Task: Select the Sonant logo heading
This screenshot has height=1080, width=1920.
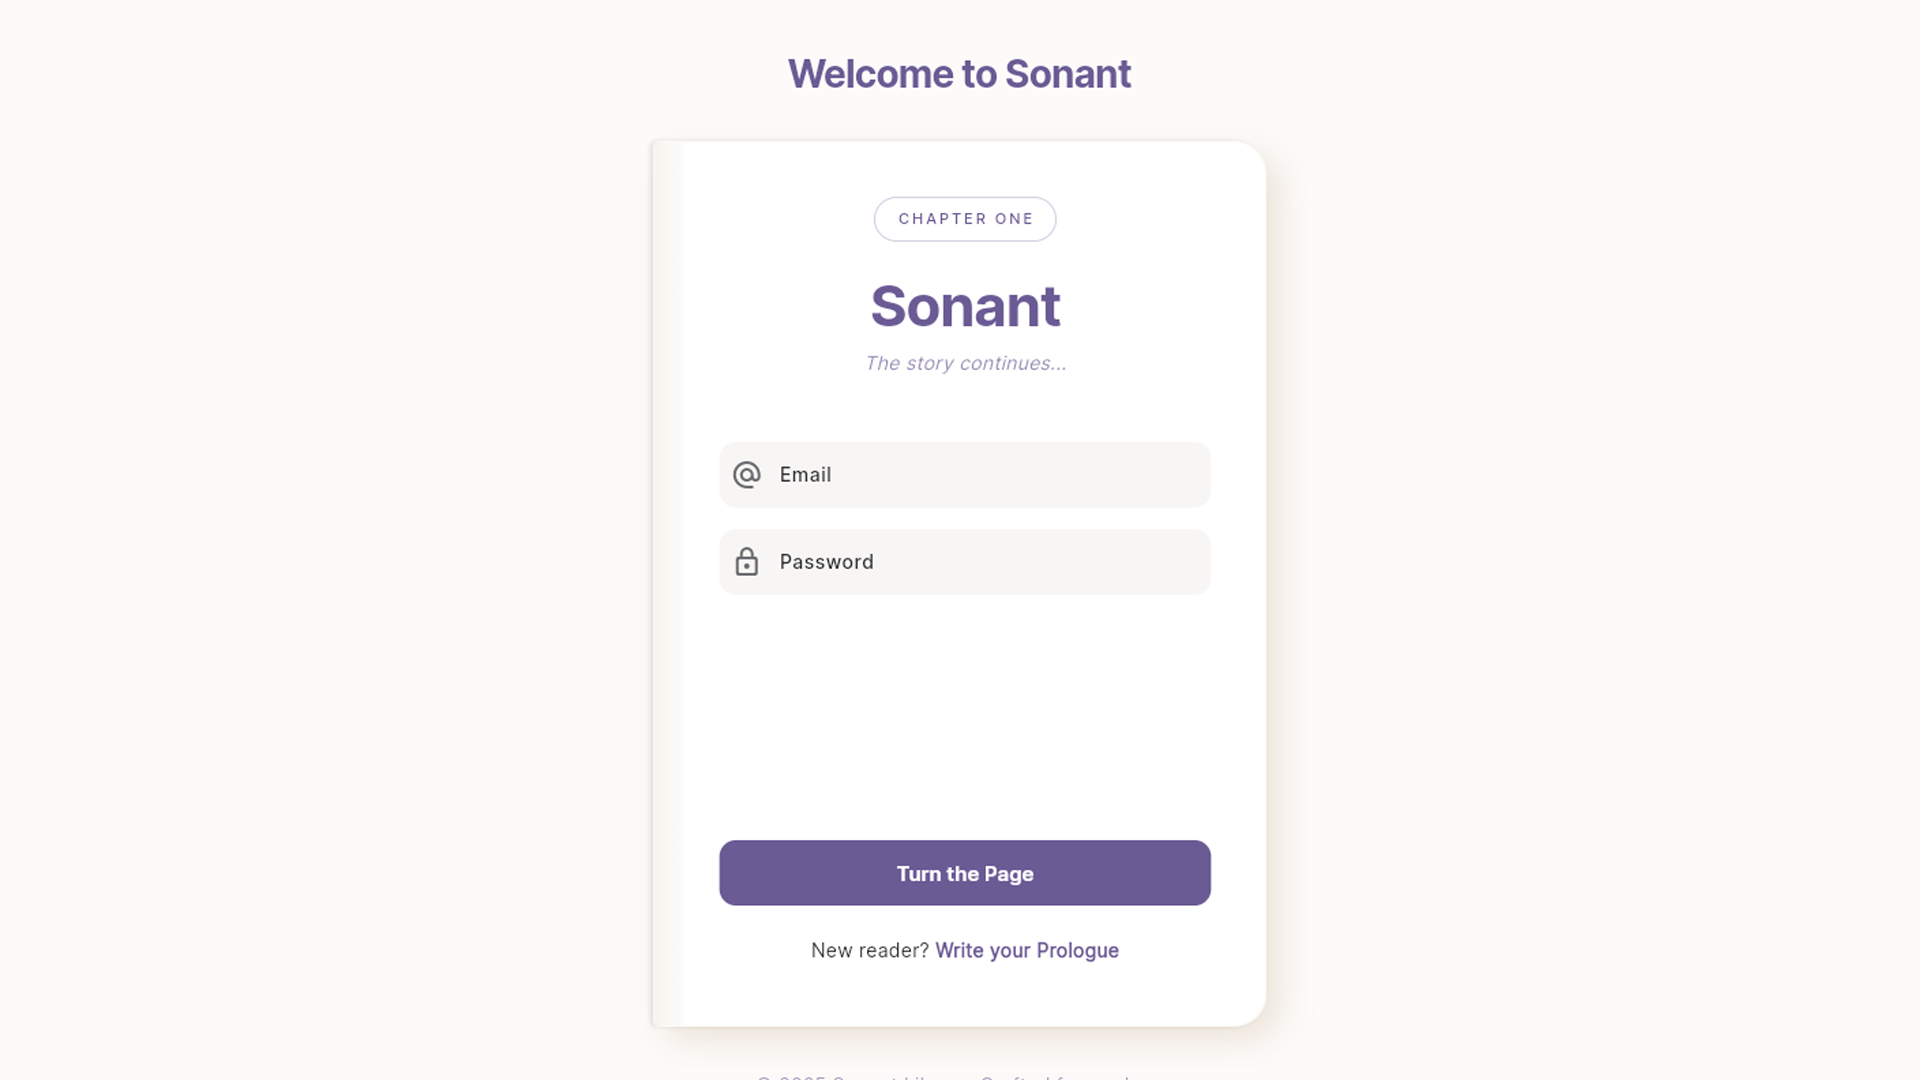Action: point(964,306)
